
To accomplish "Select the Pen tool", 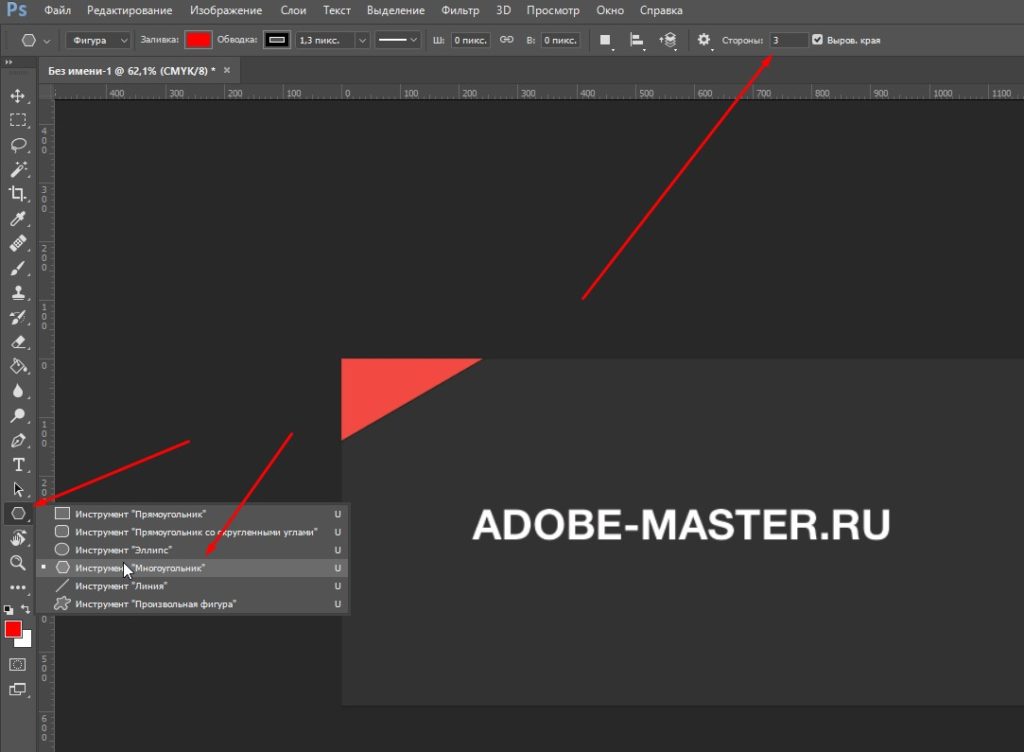I will coord(18,441).
